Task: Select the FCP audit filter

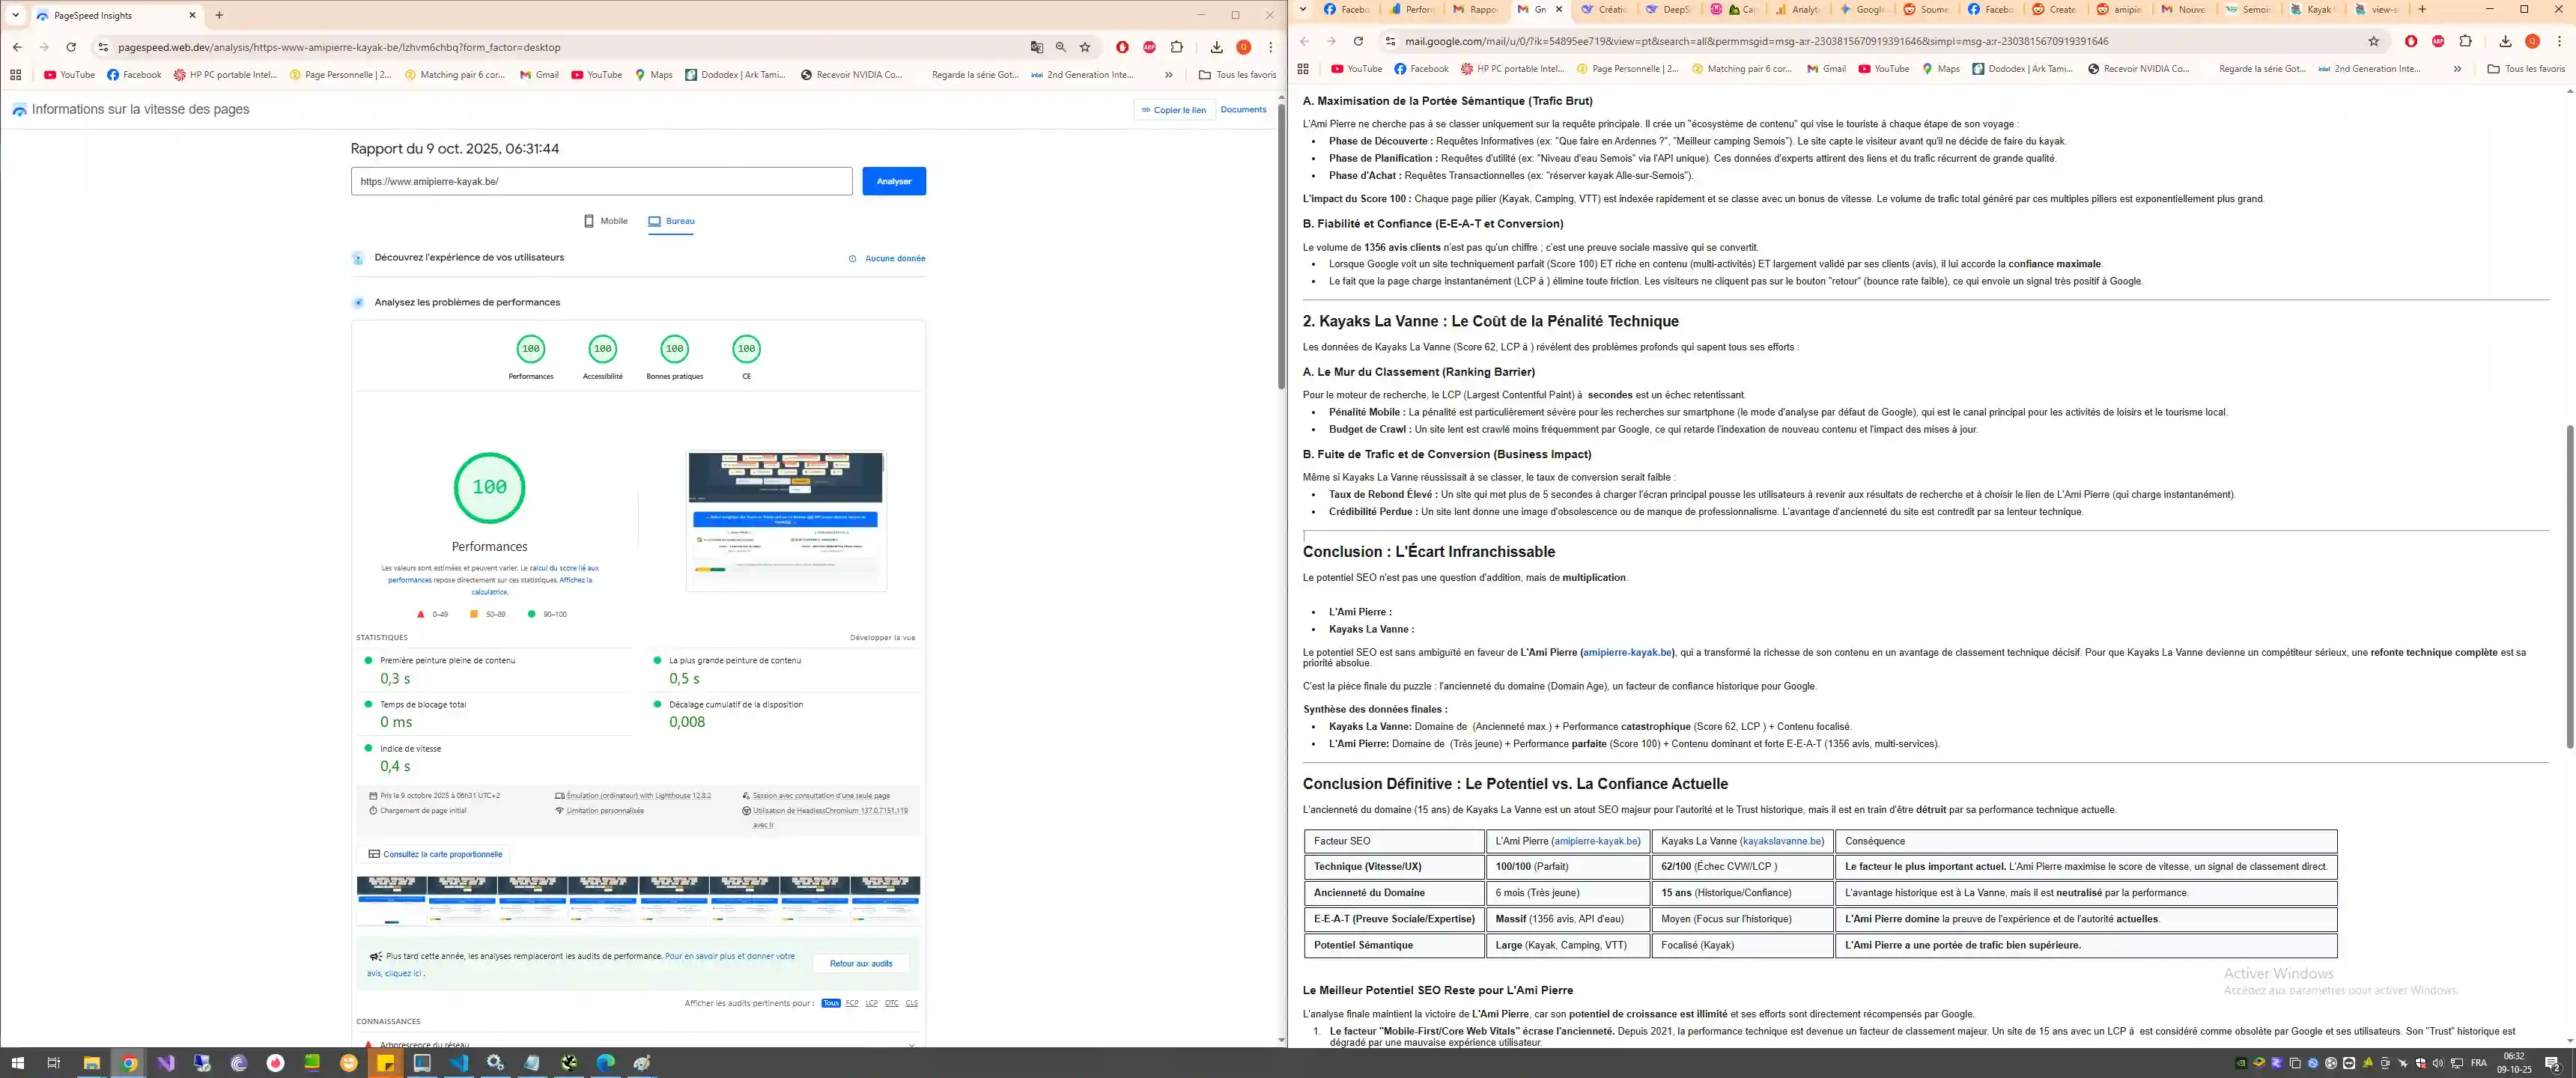Action: pos(852,1003)
